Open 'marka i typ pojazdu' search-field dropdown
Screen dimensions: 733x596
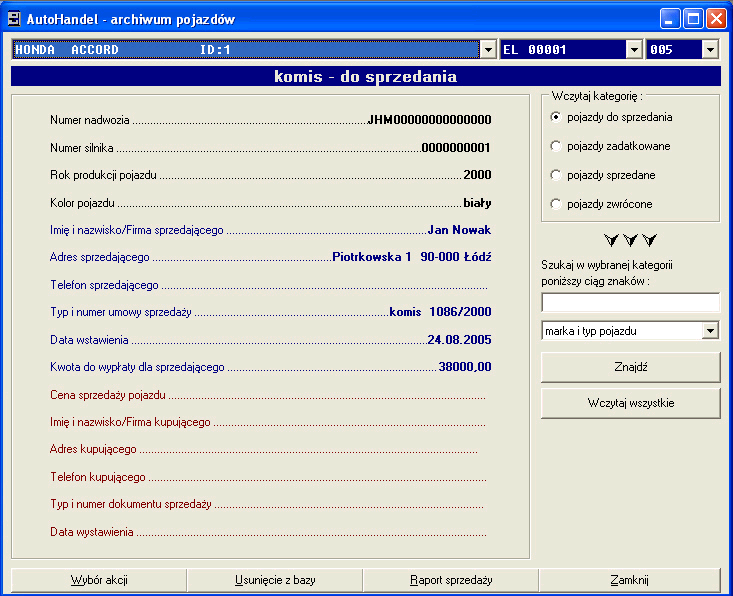[710, 331]
